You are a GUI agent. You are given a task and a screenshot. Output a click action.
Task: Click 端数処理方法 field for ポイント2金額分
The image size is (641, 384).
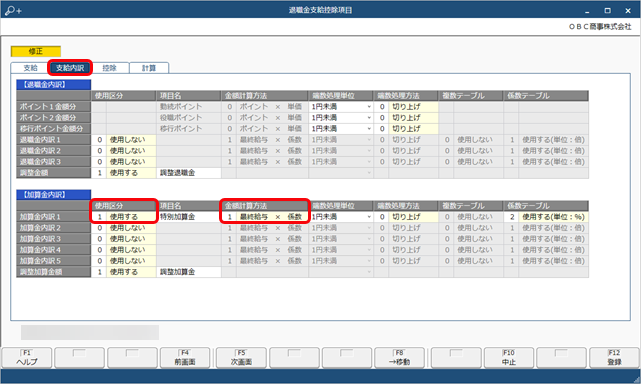[406, 118]
